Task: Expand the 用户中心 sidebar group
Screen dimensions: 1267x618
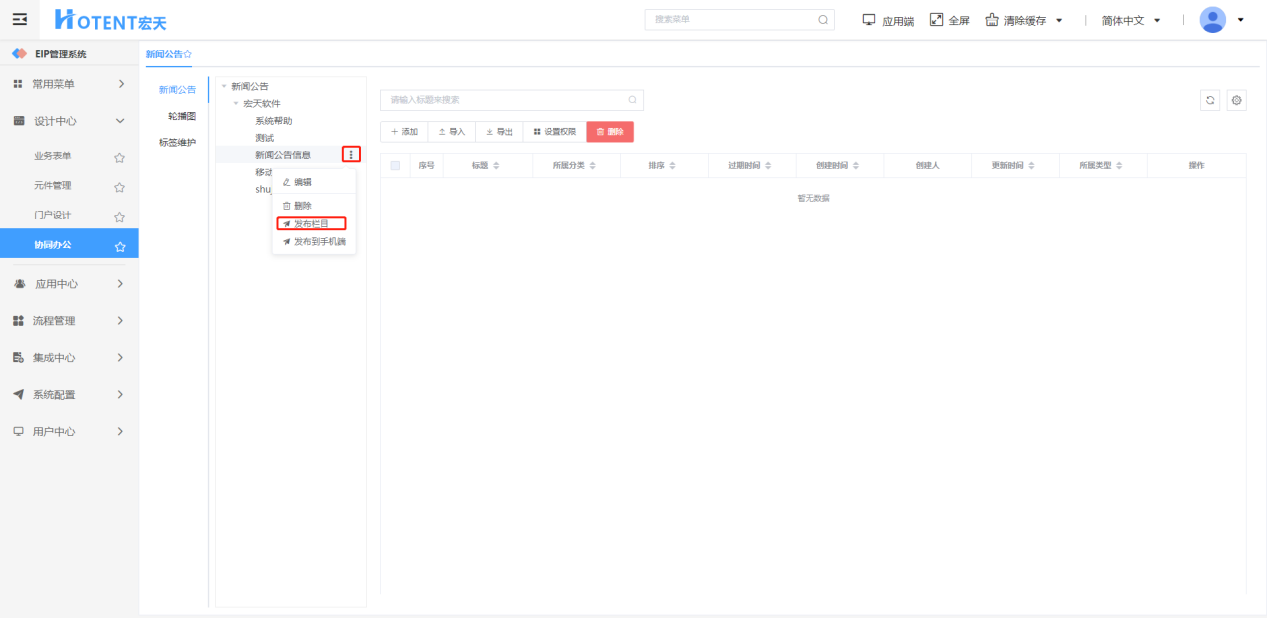Action: (69, 432)
